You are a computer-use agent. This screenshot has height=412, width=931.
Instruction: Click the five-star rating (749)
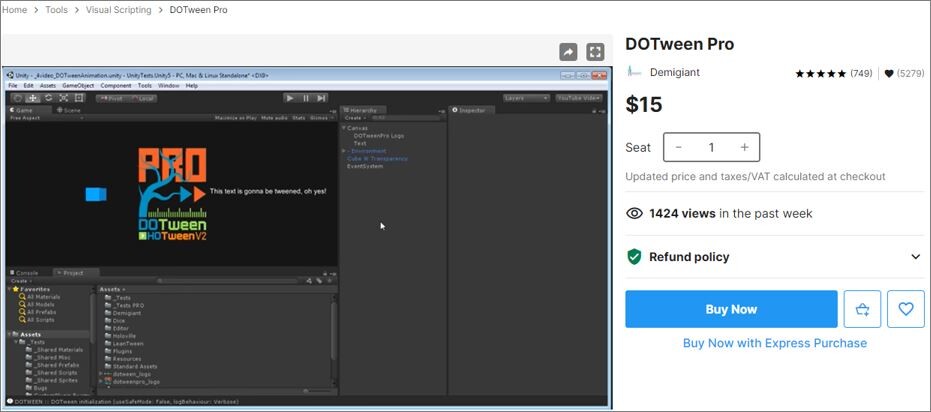pos(821,74)
